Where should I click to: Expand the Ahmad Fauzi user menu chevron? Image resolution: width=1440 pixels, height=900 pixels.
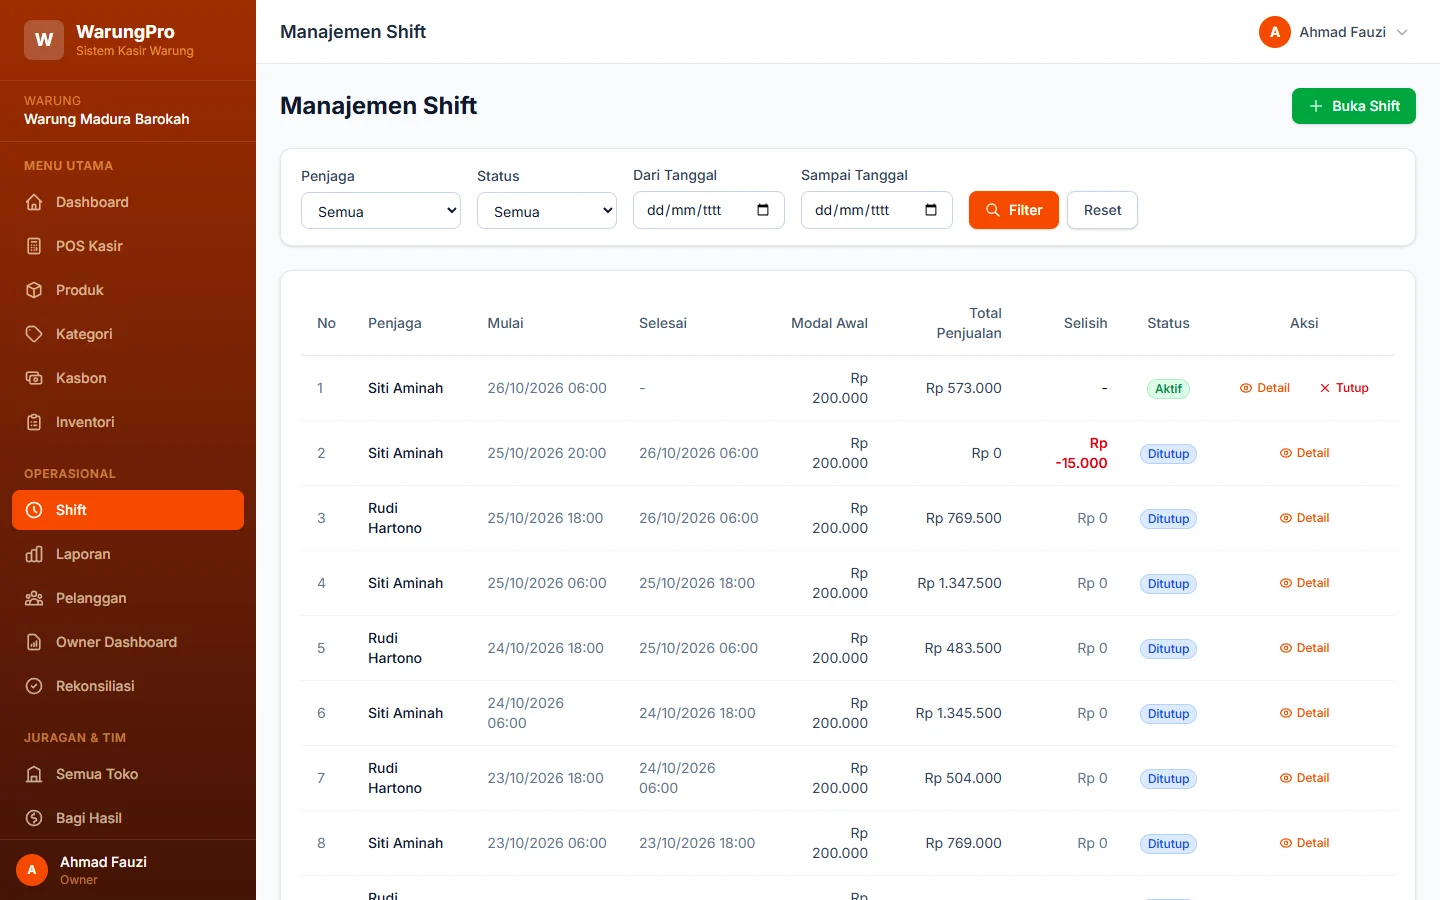(1402, 32)
